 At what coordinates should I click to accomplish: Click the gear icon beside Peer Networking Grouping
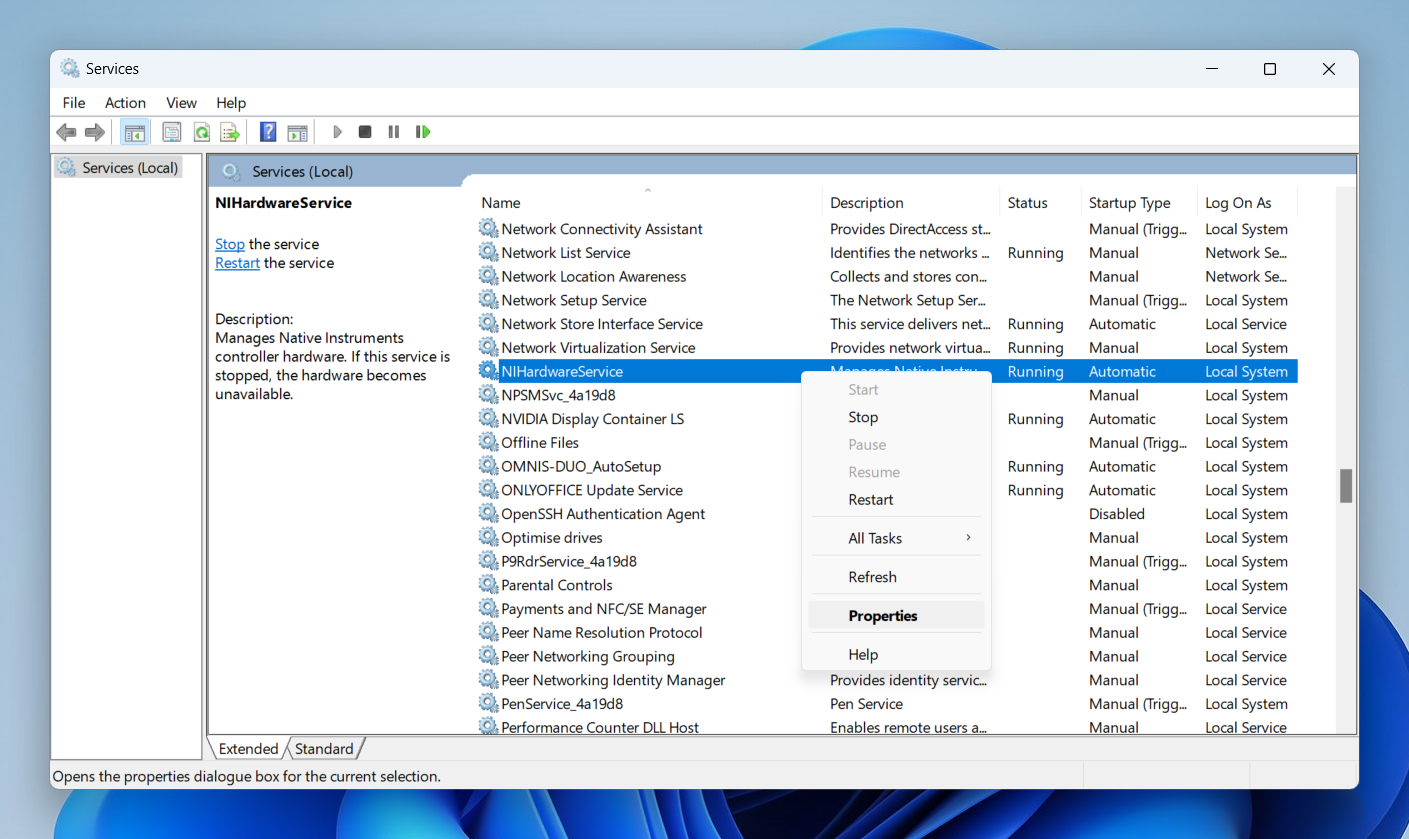[x=488, y=657]
